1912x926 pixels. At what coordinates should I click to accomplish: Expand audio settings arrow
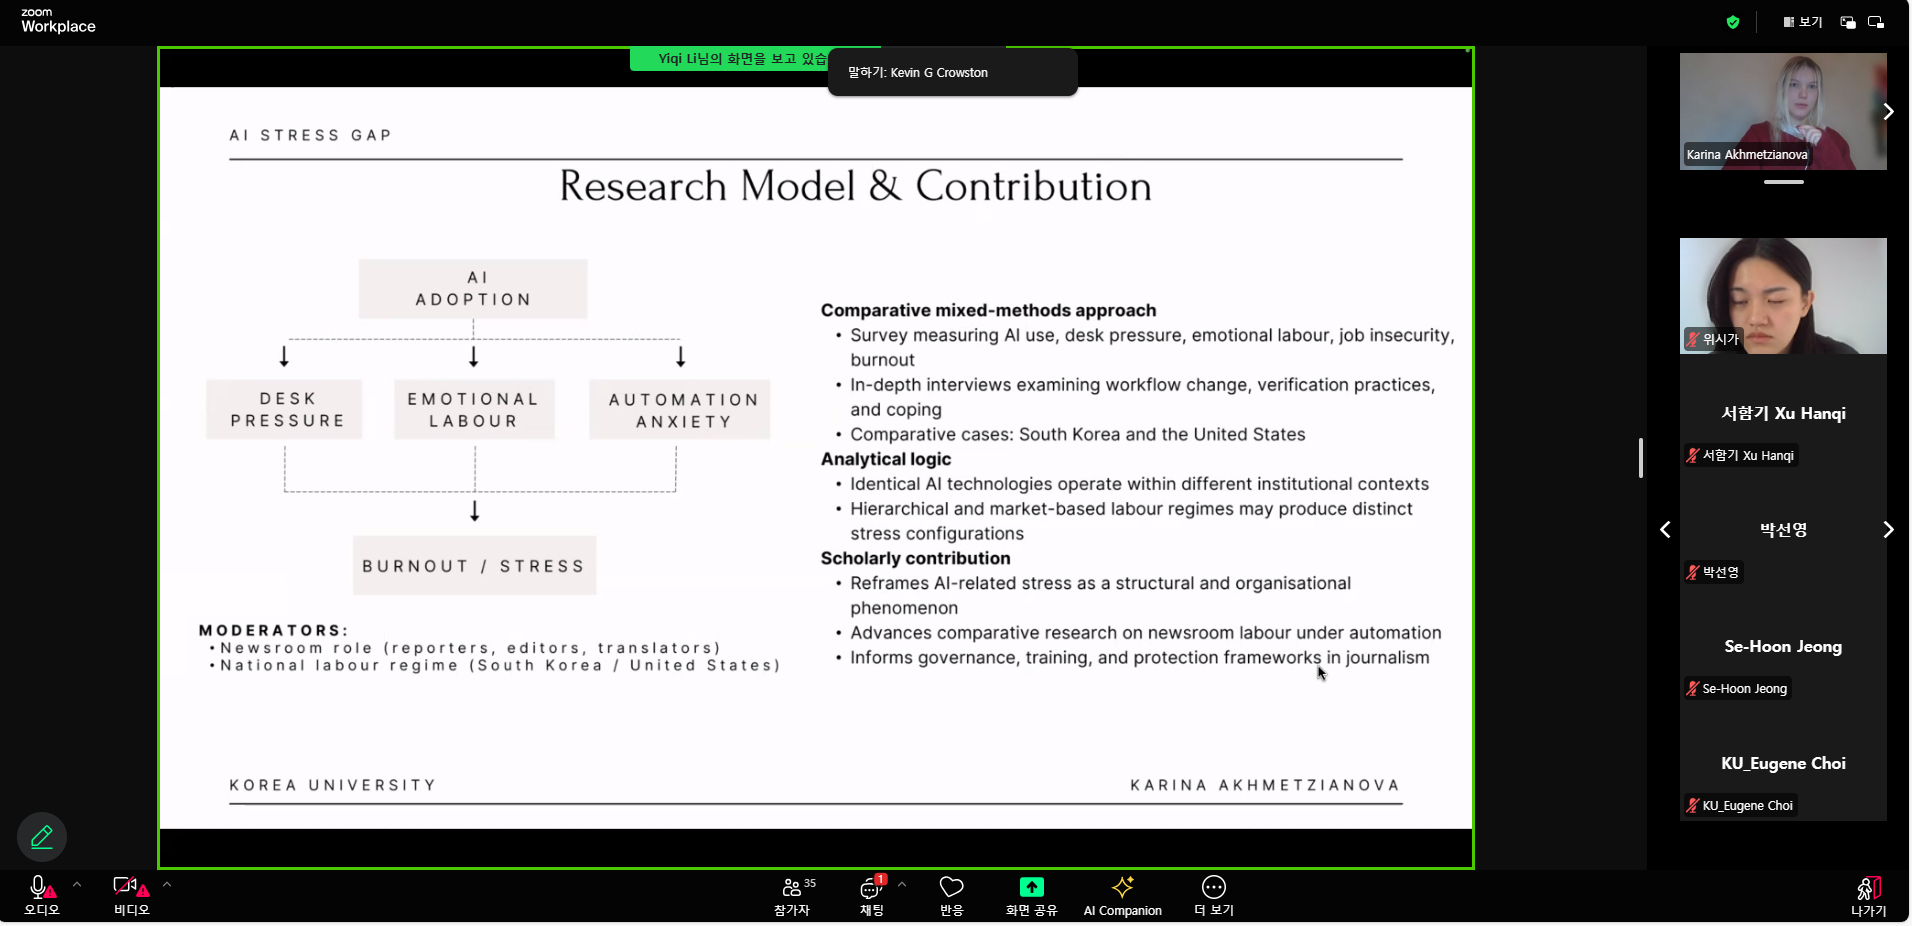click(x=77, y=884)
